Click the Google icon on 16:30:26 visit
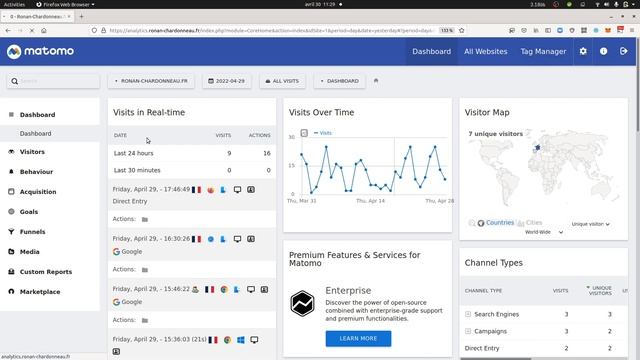Screen dimensions: 640x360 (116, 252)
